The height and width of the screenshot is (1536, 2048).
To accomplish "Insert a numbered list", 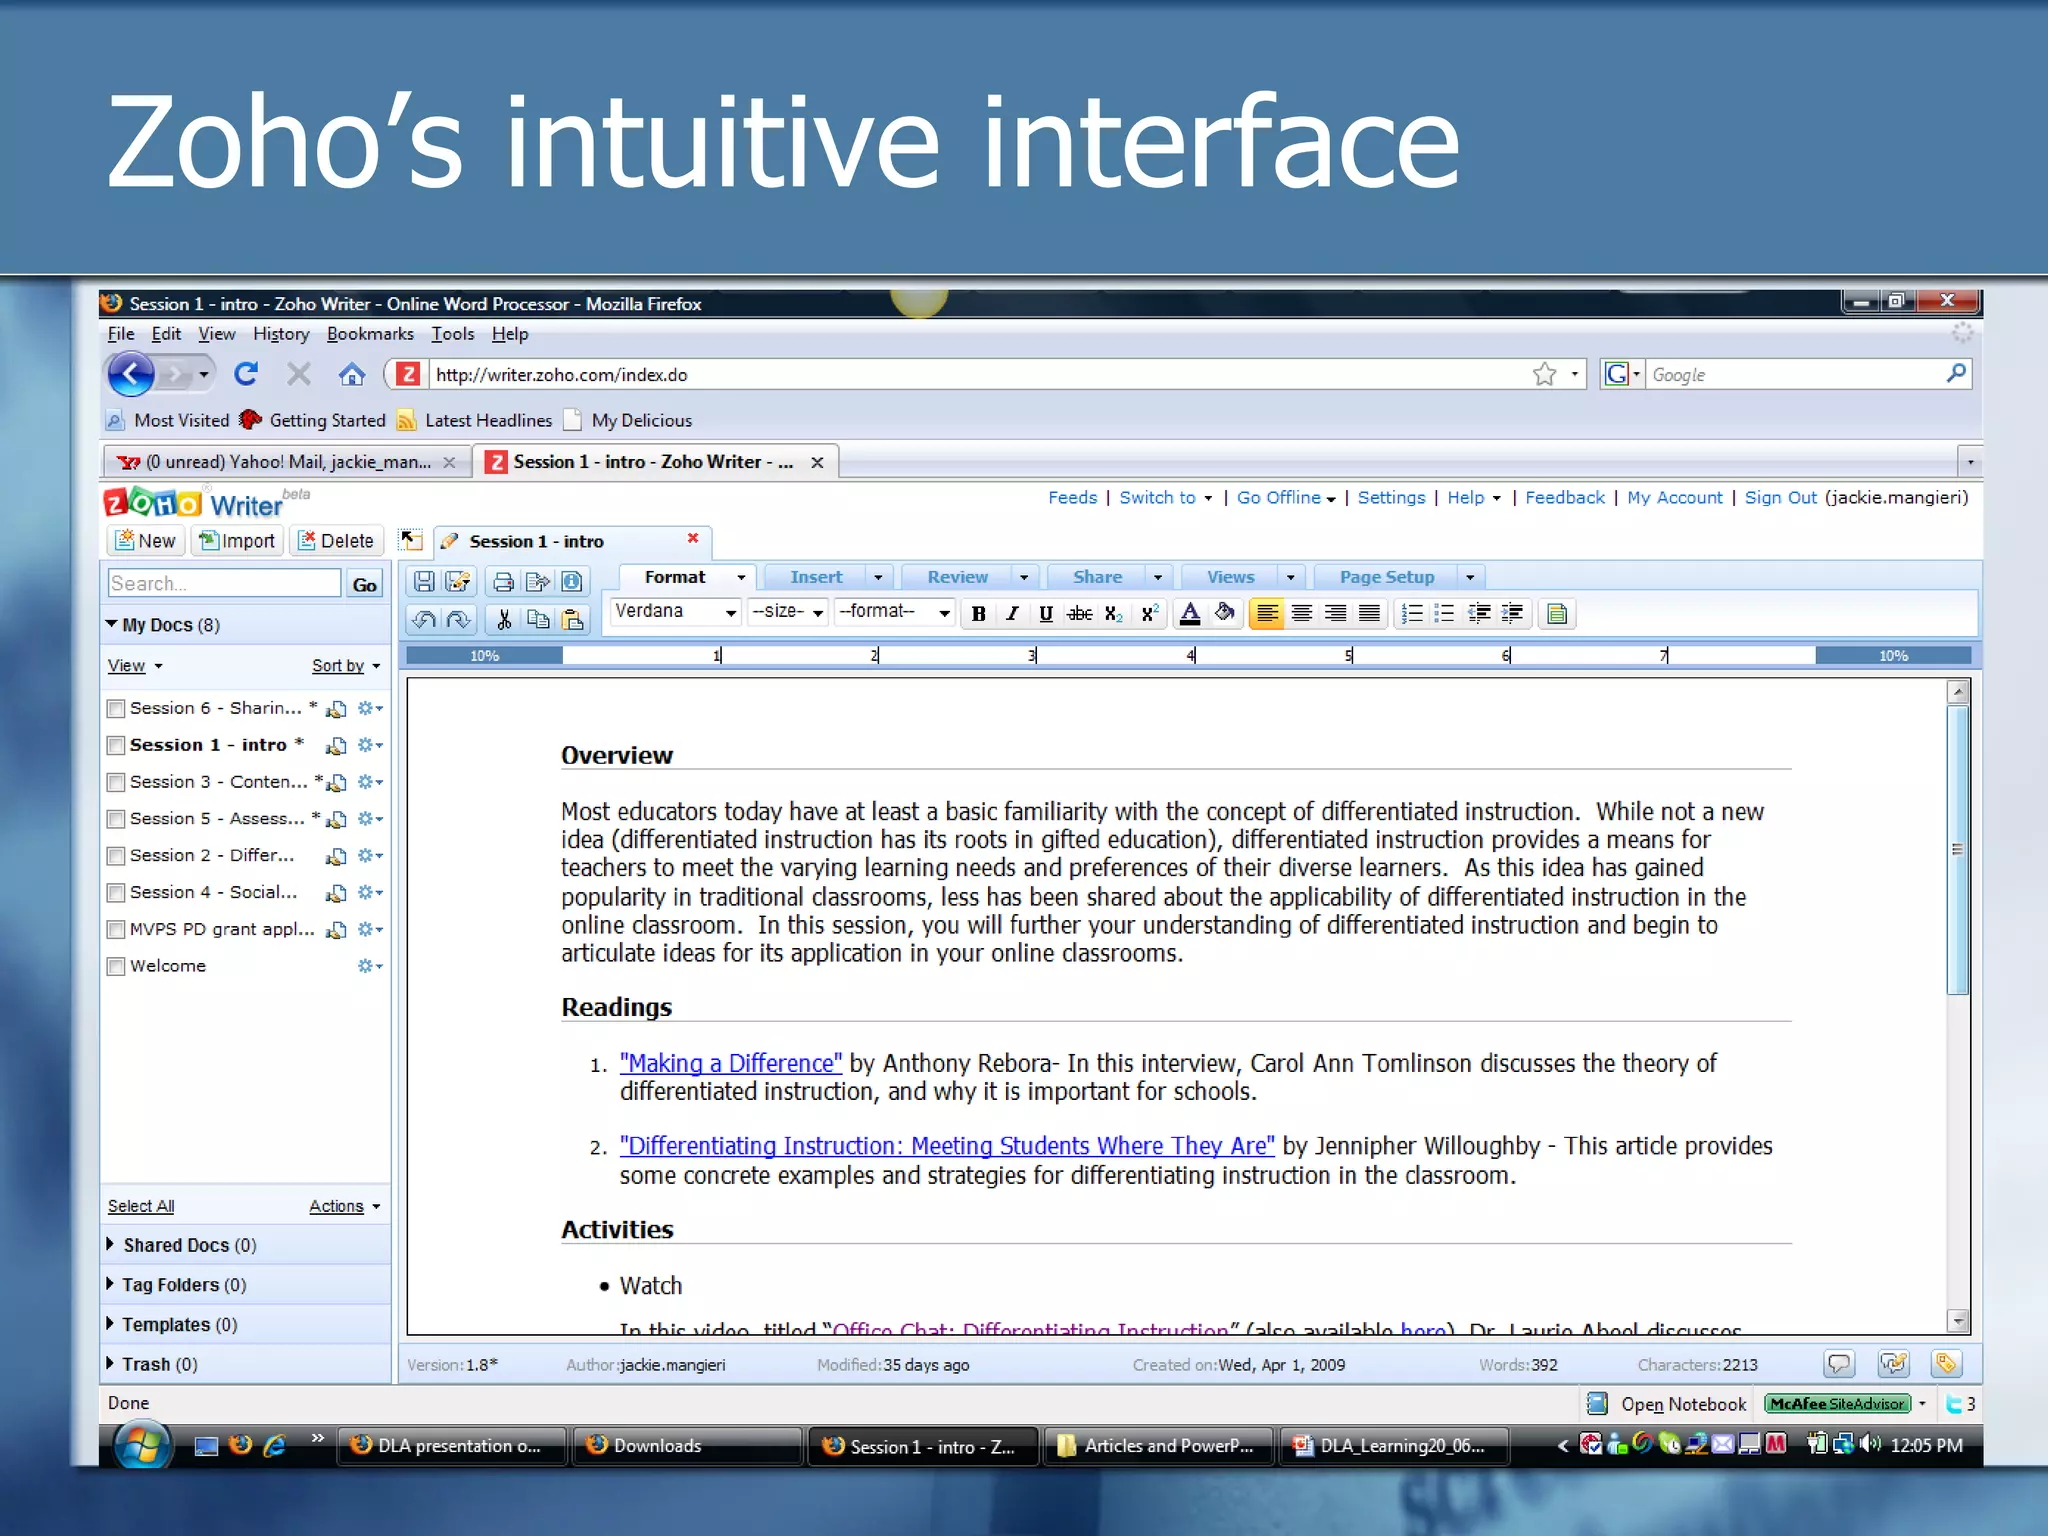I will (1411, 614).
